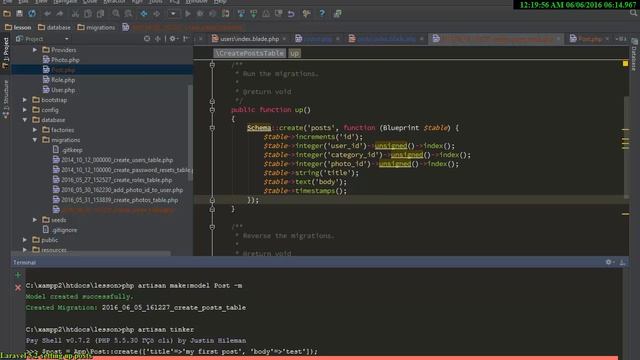Click the Terminal panel title
The image size is (640, 360).
point(24,262)
